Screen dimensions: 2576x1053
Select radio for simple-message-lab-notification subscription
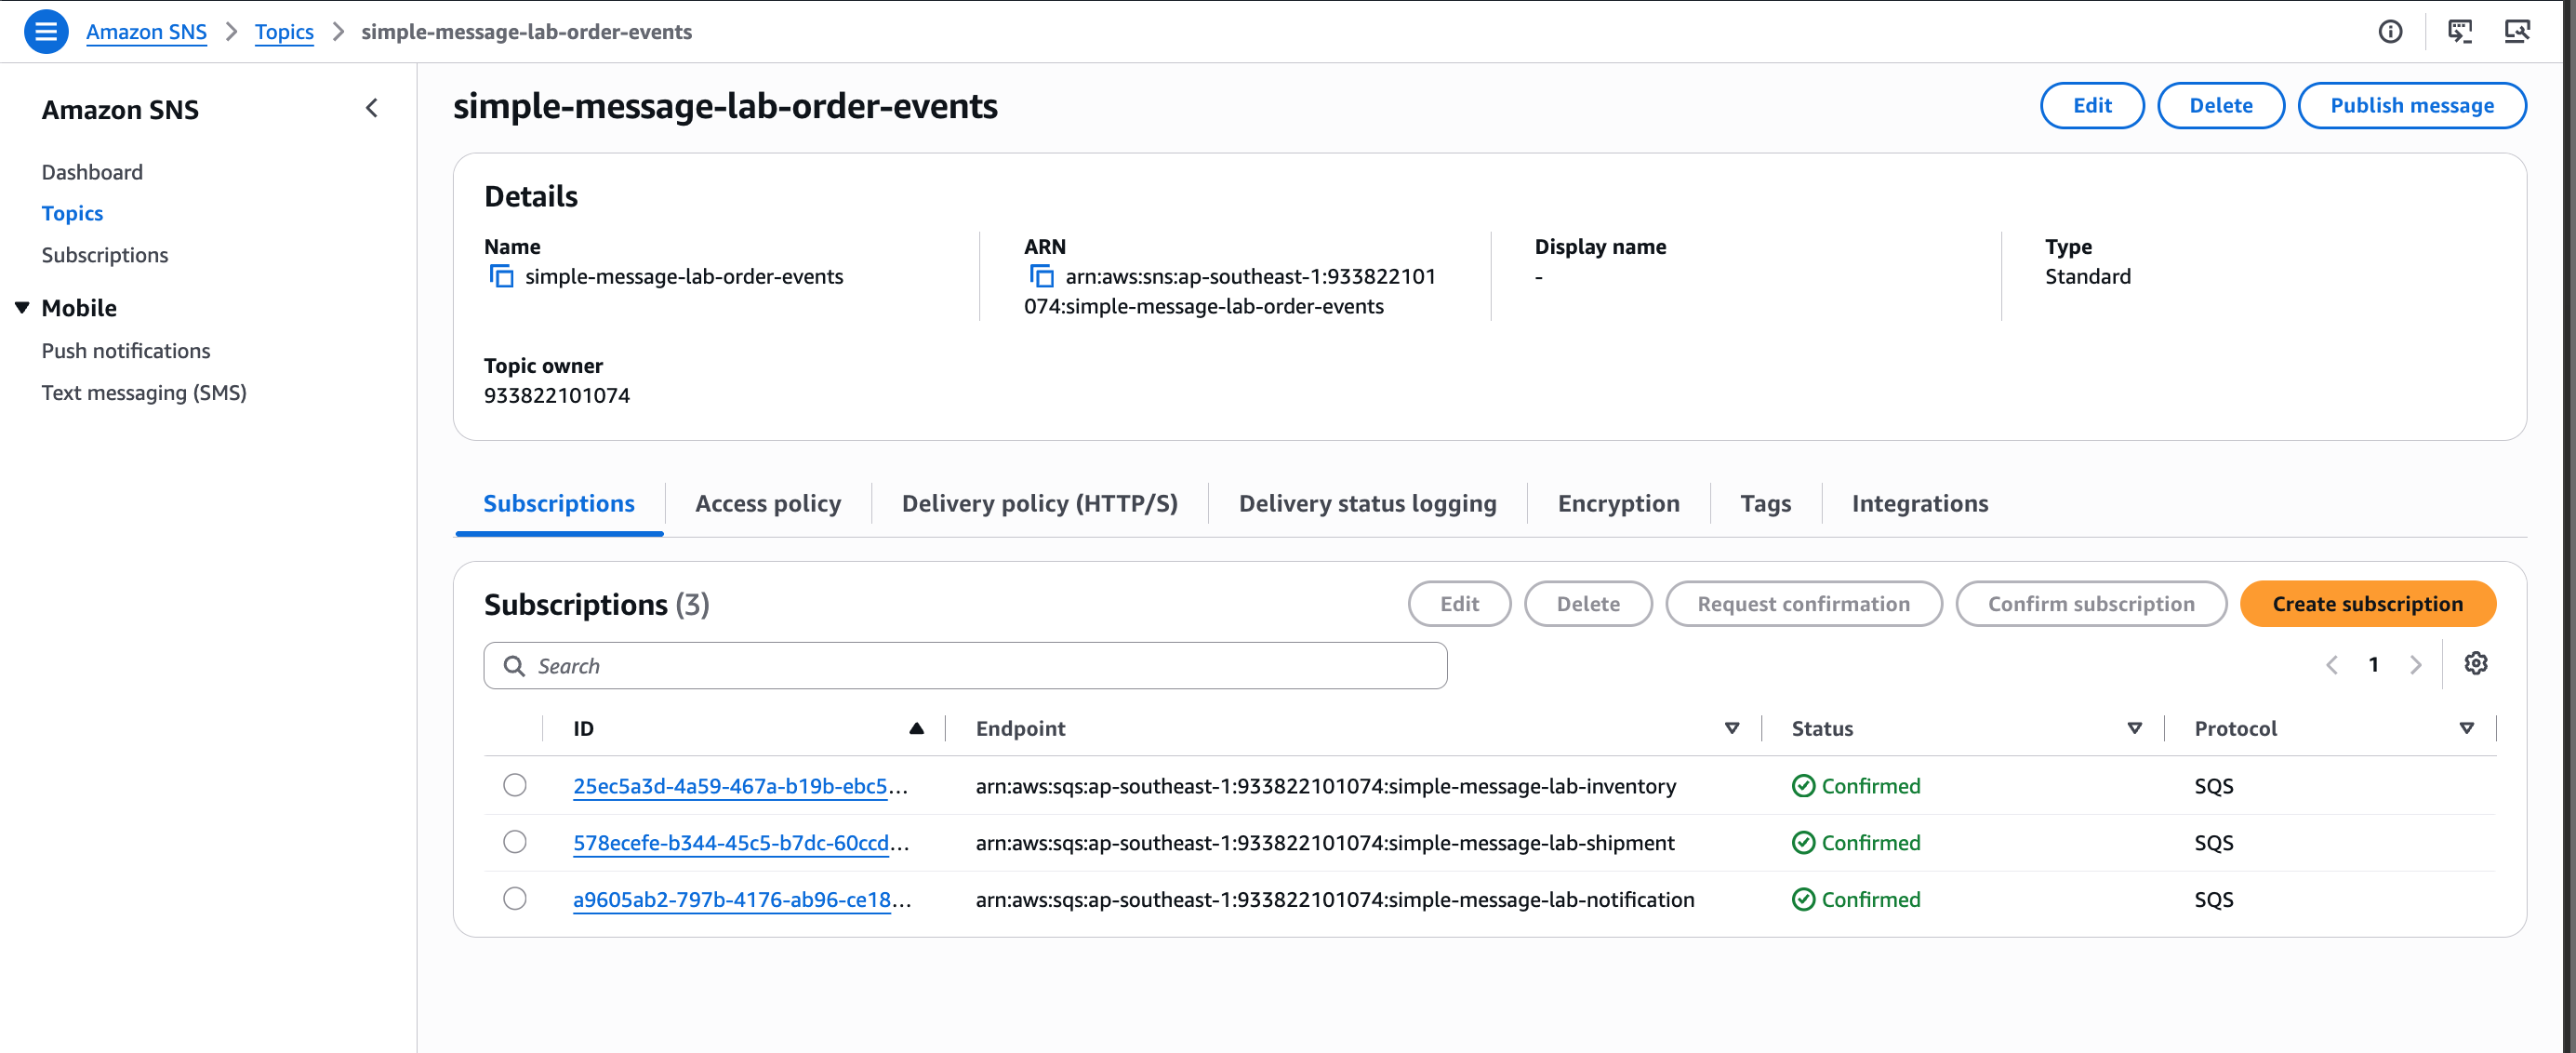click(x=515, y=899)
